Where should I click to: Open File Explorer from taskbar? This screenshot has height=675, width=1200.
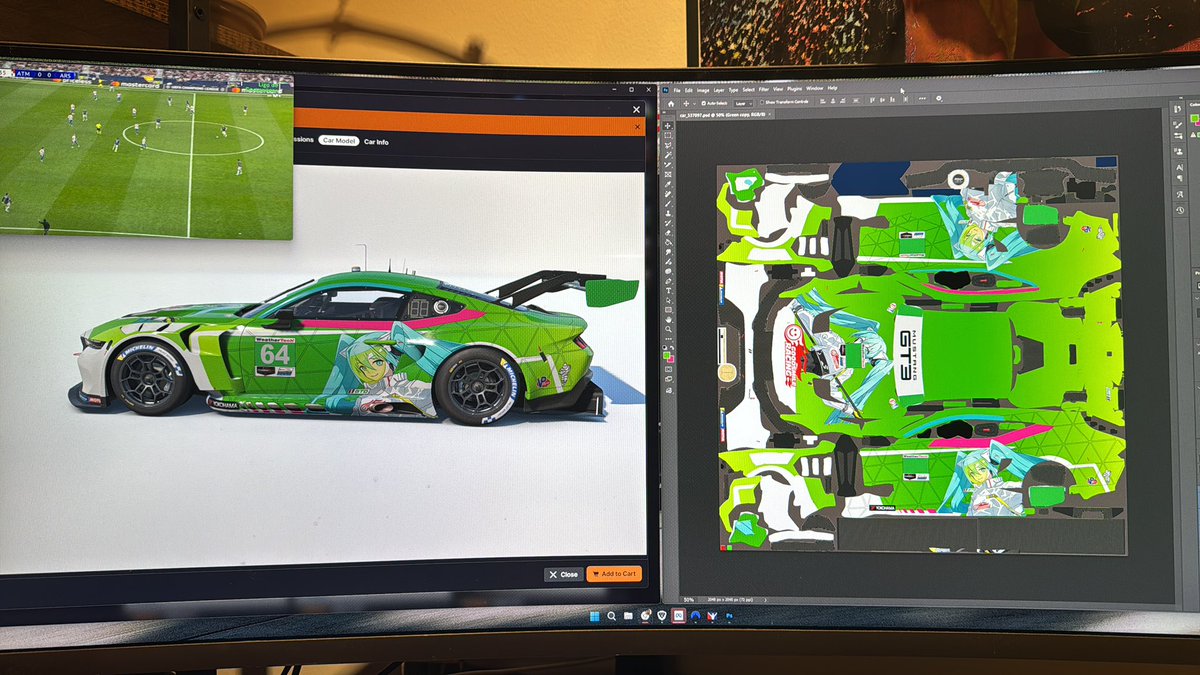tap(628, 616)
